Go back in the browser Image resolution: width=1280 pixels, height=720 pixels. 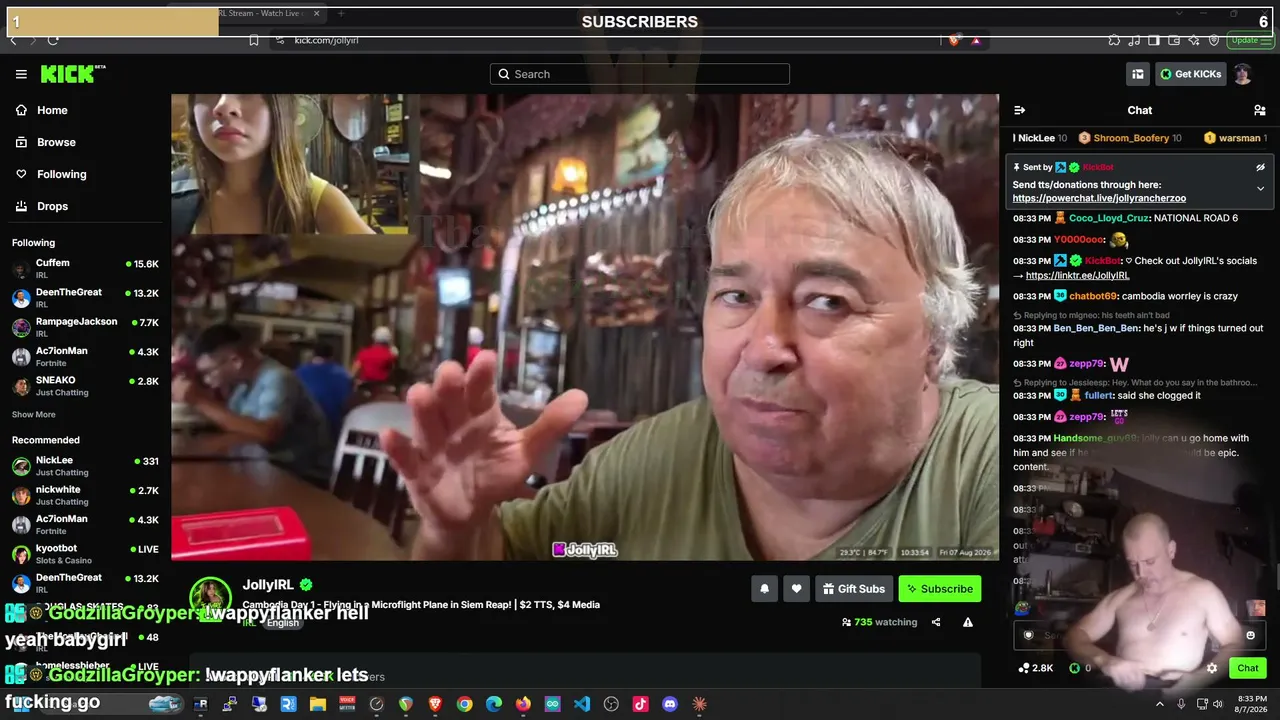tap(13, 40)
